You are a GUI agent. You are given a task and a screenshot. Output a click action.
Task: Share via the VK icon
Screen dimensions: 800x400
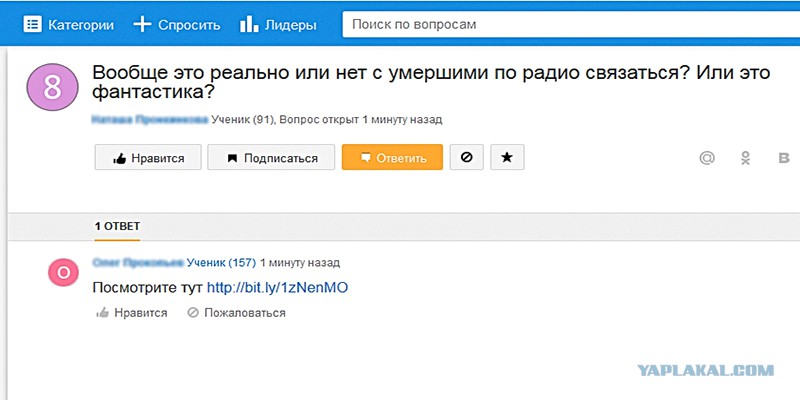click(783, 158)
